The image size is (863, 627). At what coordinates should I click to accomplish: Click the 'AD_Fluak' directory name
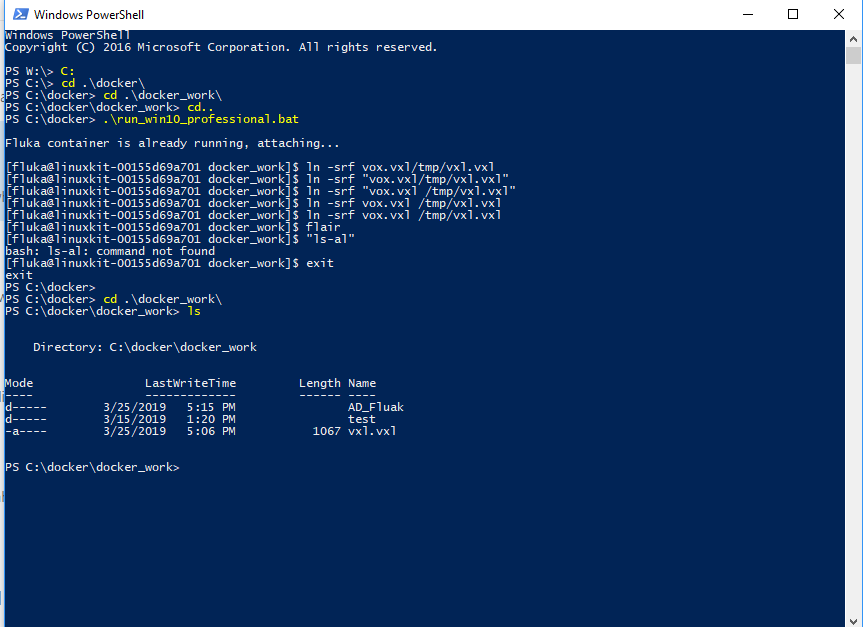tap(376, 407)
